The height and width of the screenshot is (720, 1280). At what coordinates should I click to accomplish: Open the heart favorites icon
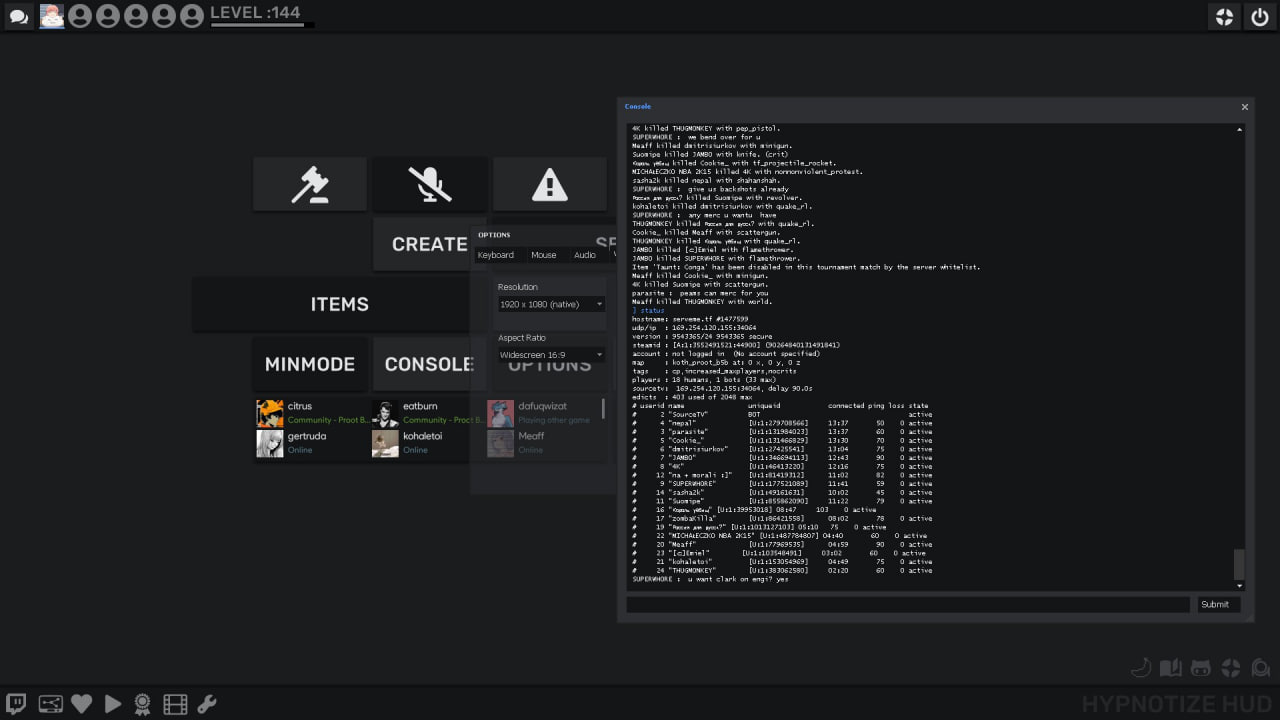[x=81, y=704]
